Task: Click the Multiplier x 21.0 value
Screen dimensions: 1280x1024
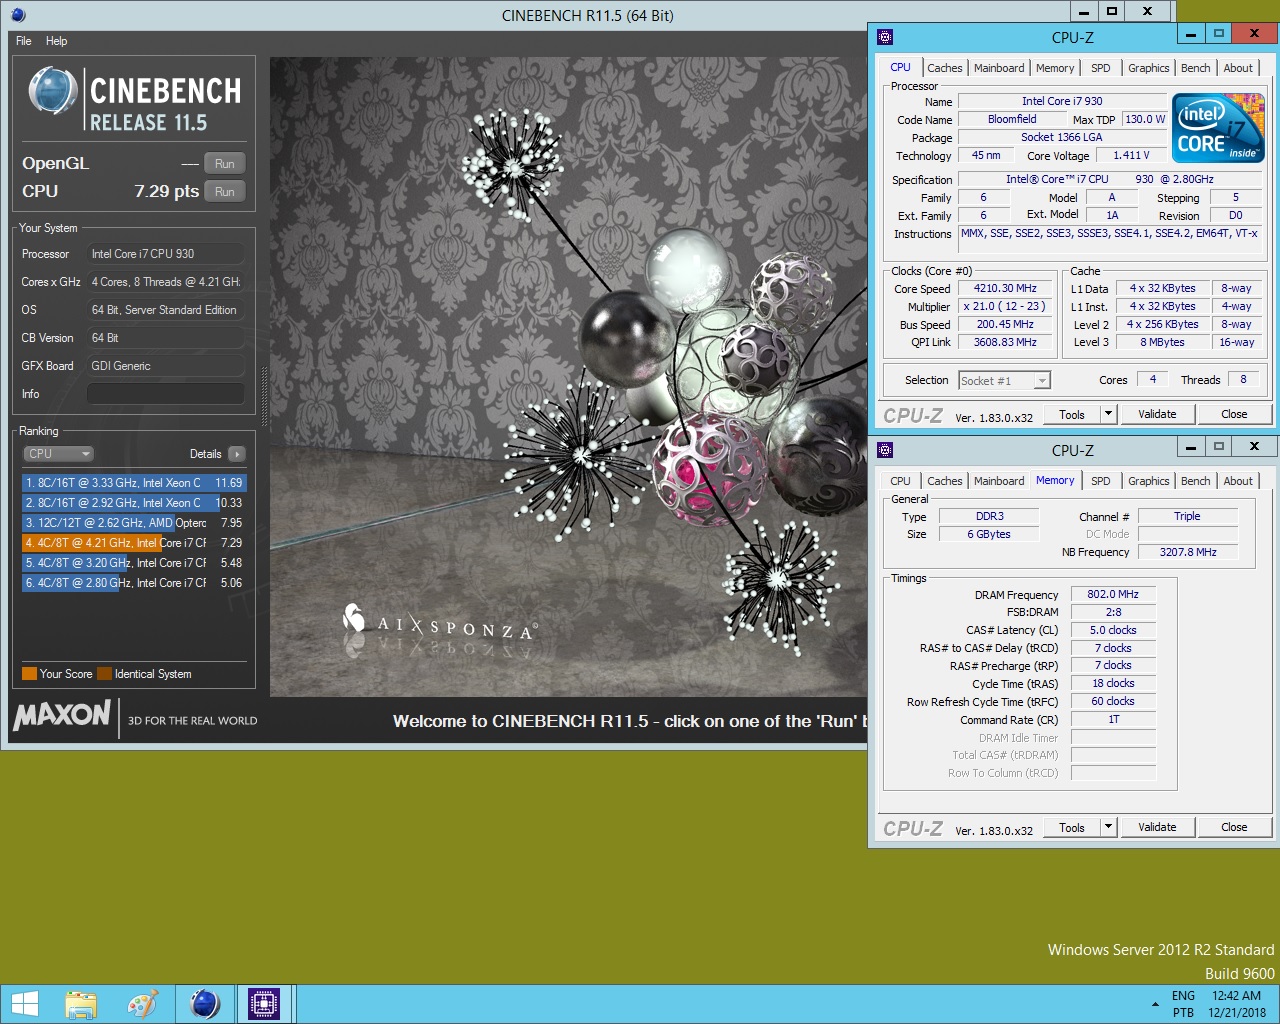Action: coord(1005,306)
